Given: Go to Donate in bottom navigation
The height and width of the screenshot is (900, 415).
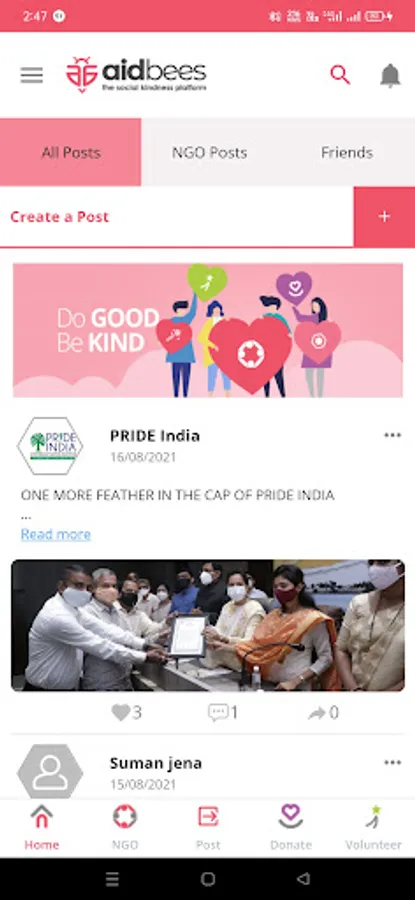Looking at the screenshot, I should click(x=291, y=827).
